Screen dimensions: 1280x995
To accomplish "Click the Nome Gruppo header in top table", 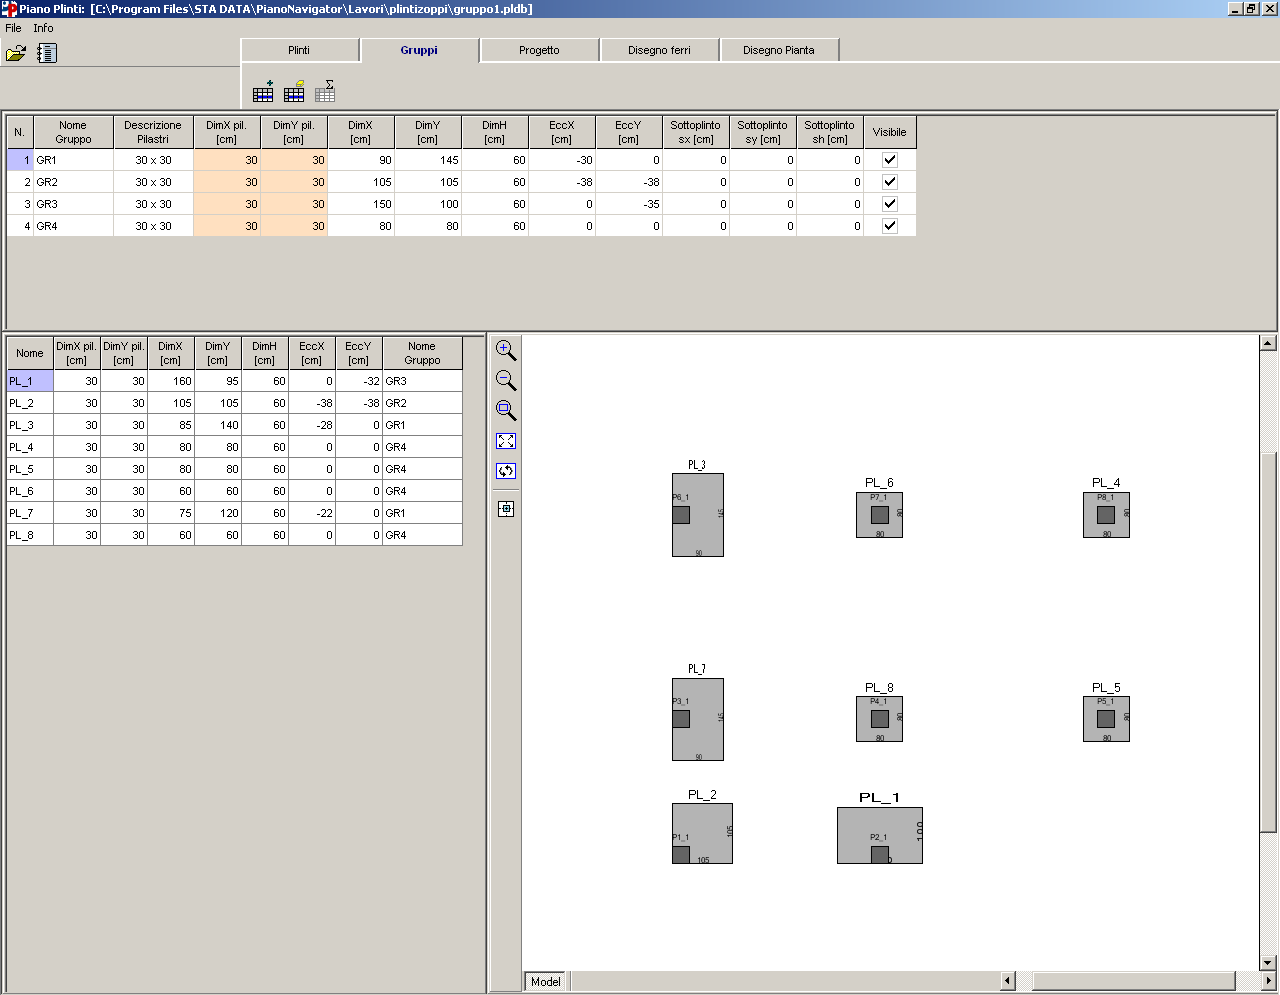I will [73, 132].
